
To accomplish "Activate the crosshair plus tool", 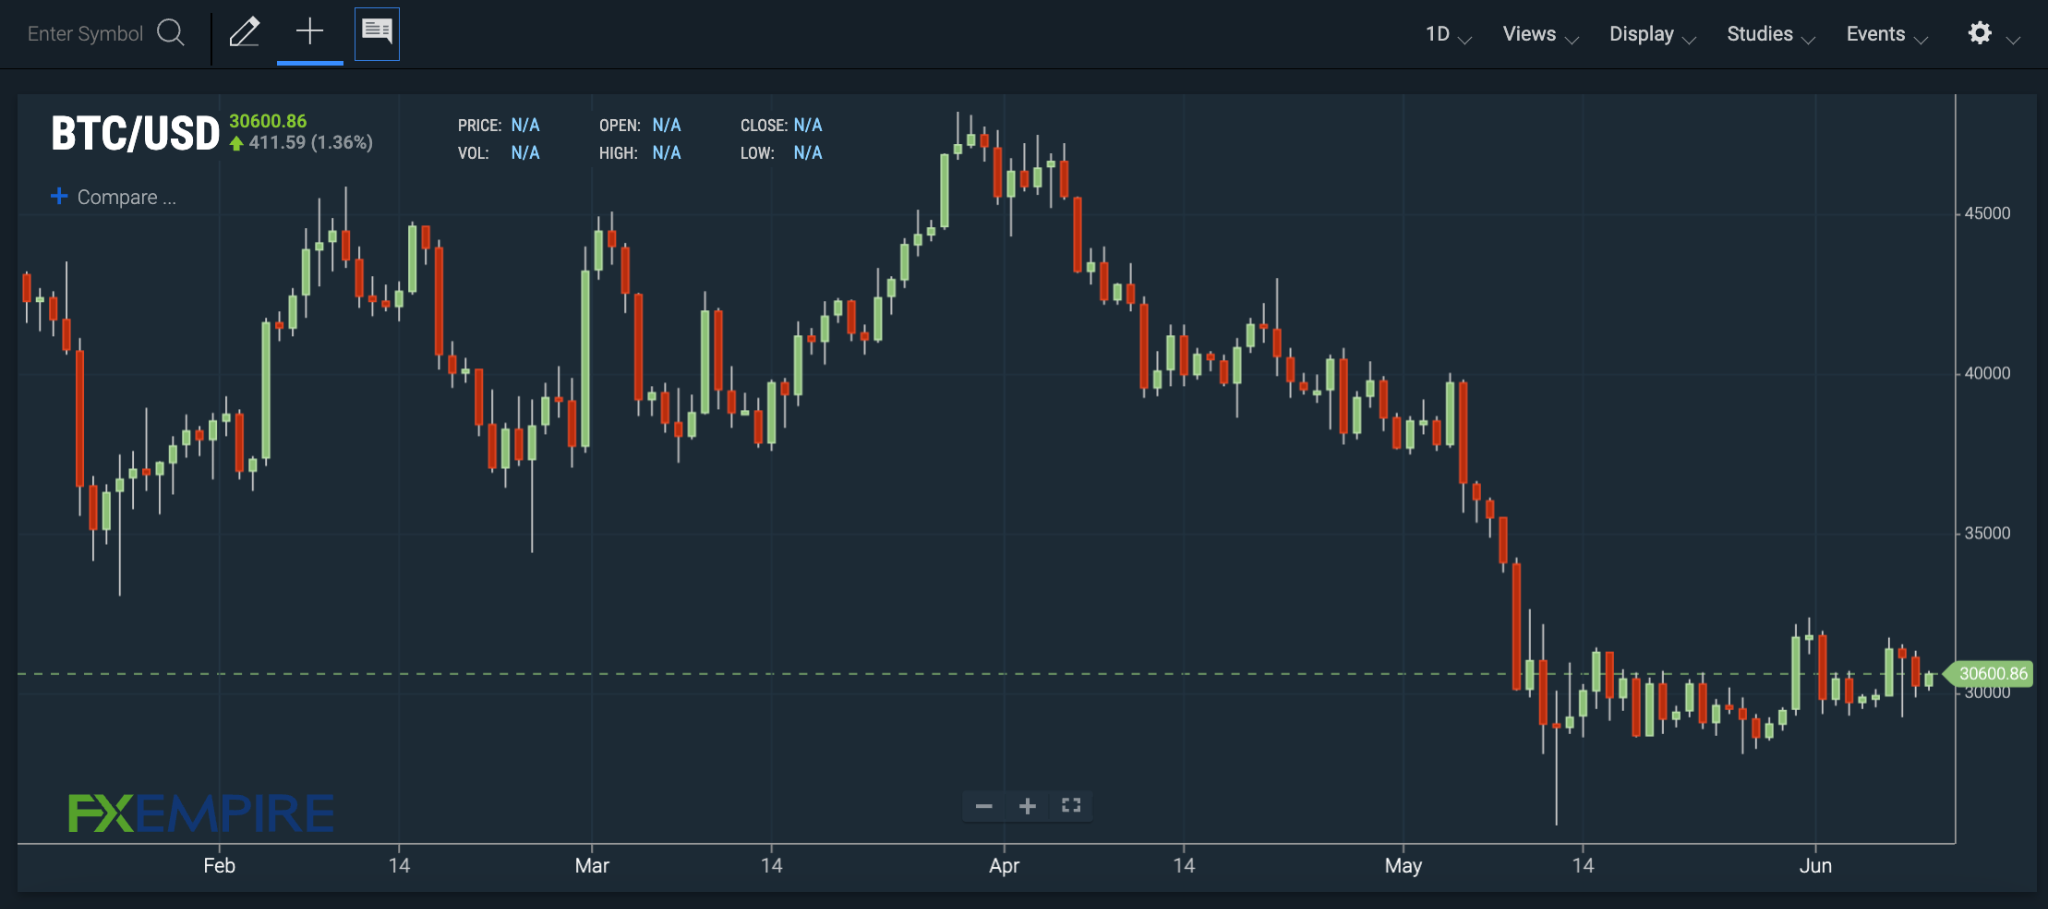I will click(x=310, y=32).
